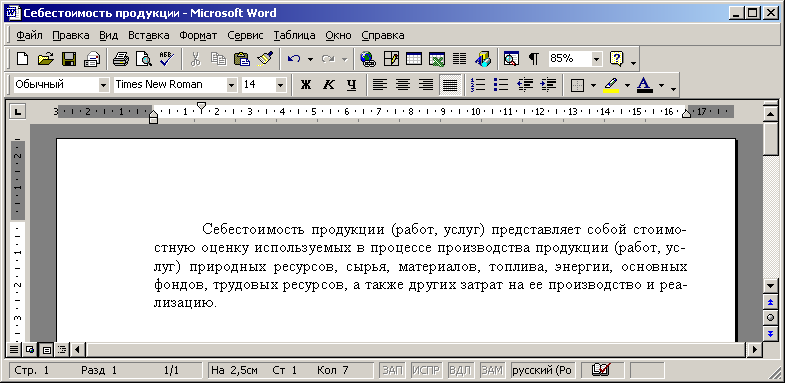The width and height of the screenshot is (785, 383).
Task: Open the Drawing toolbar icon
Action: (x=483, y=59)
